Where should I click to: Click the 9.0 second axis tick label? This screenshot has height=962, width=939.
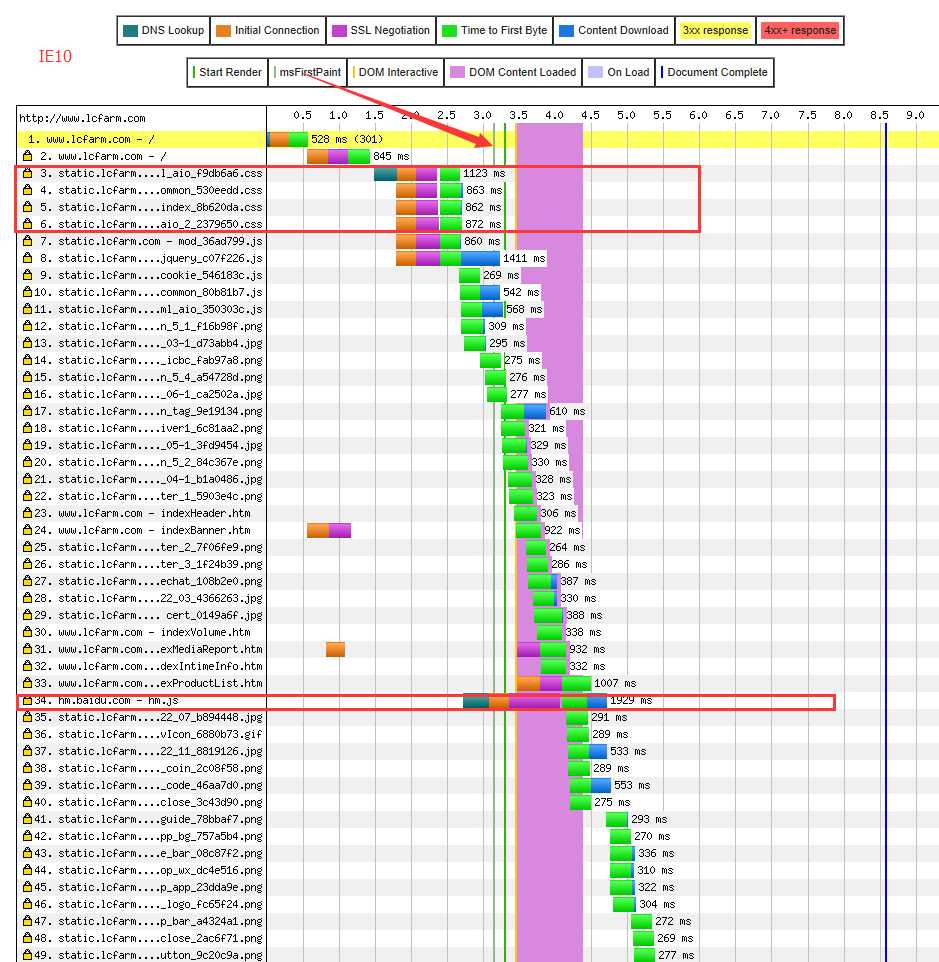pyautogui.click(x=915, y=115)
